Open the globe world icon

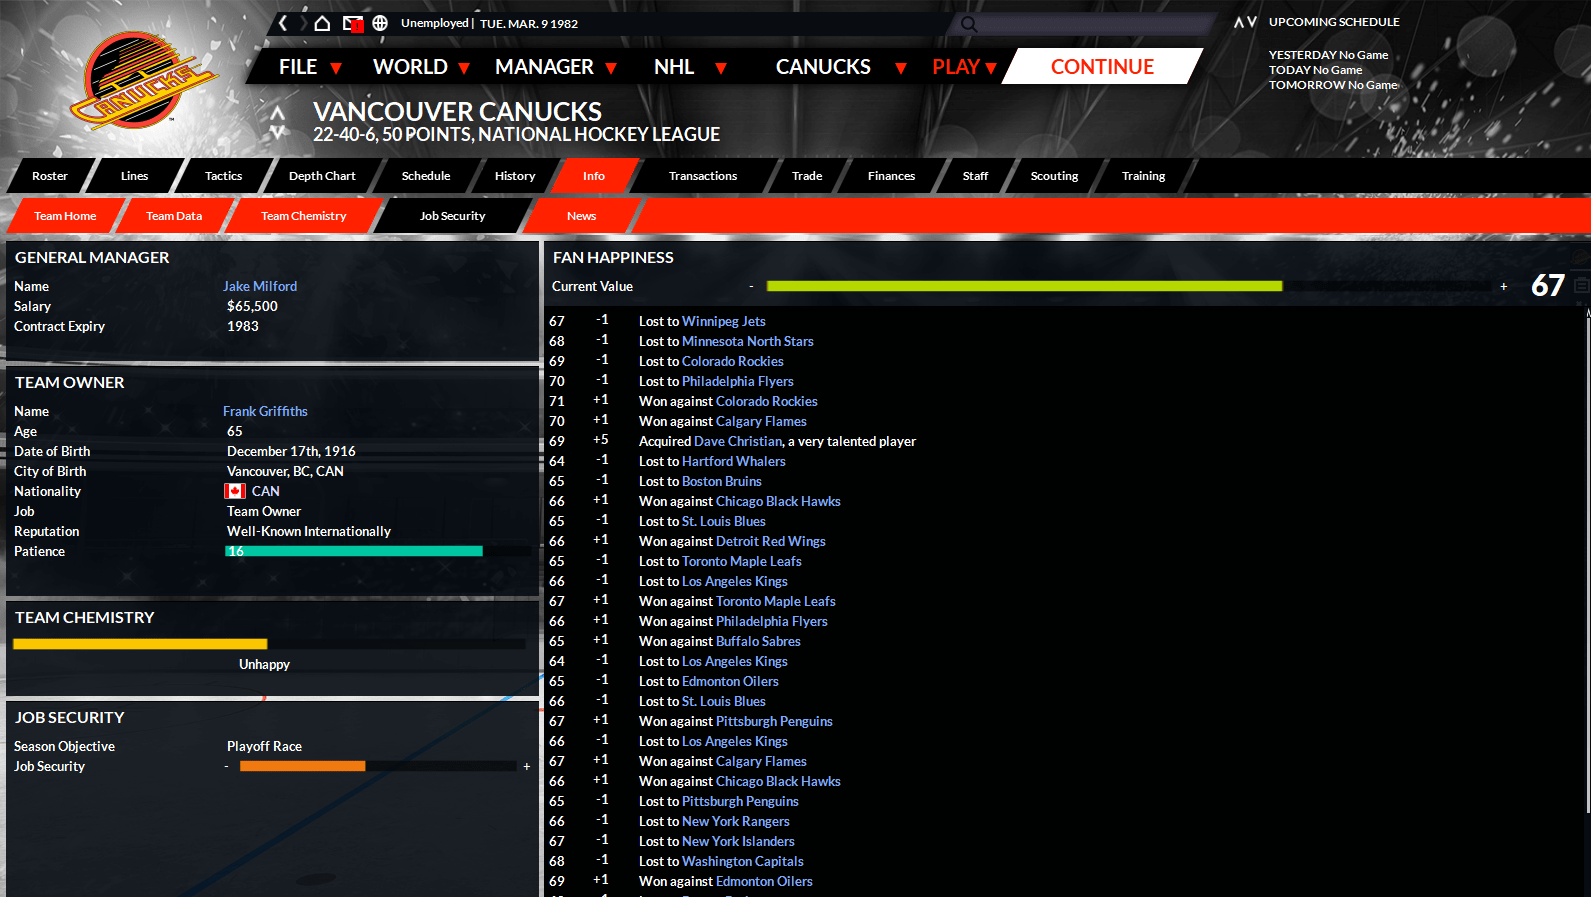coord(380,23)
